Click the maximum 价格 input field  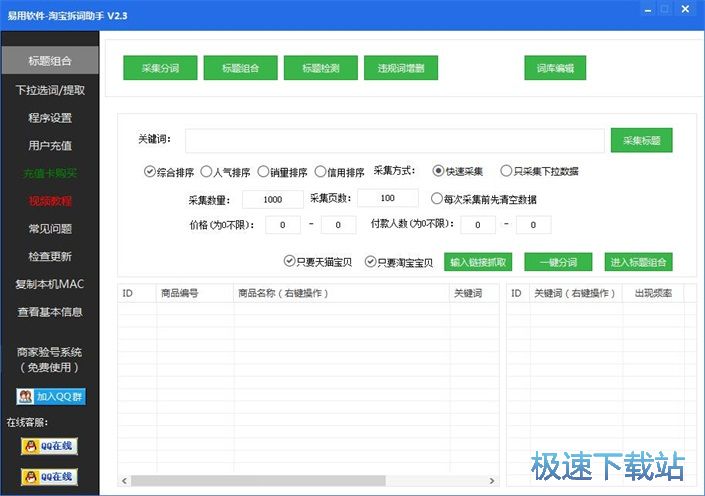pos(338,225)
